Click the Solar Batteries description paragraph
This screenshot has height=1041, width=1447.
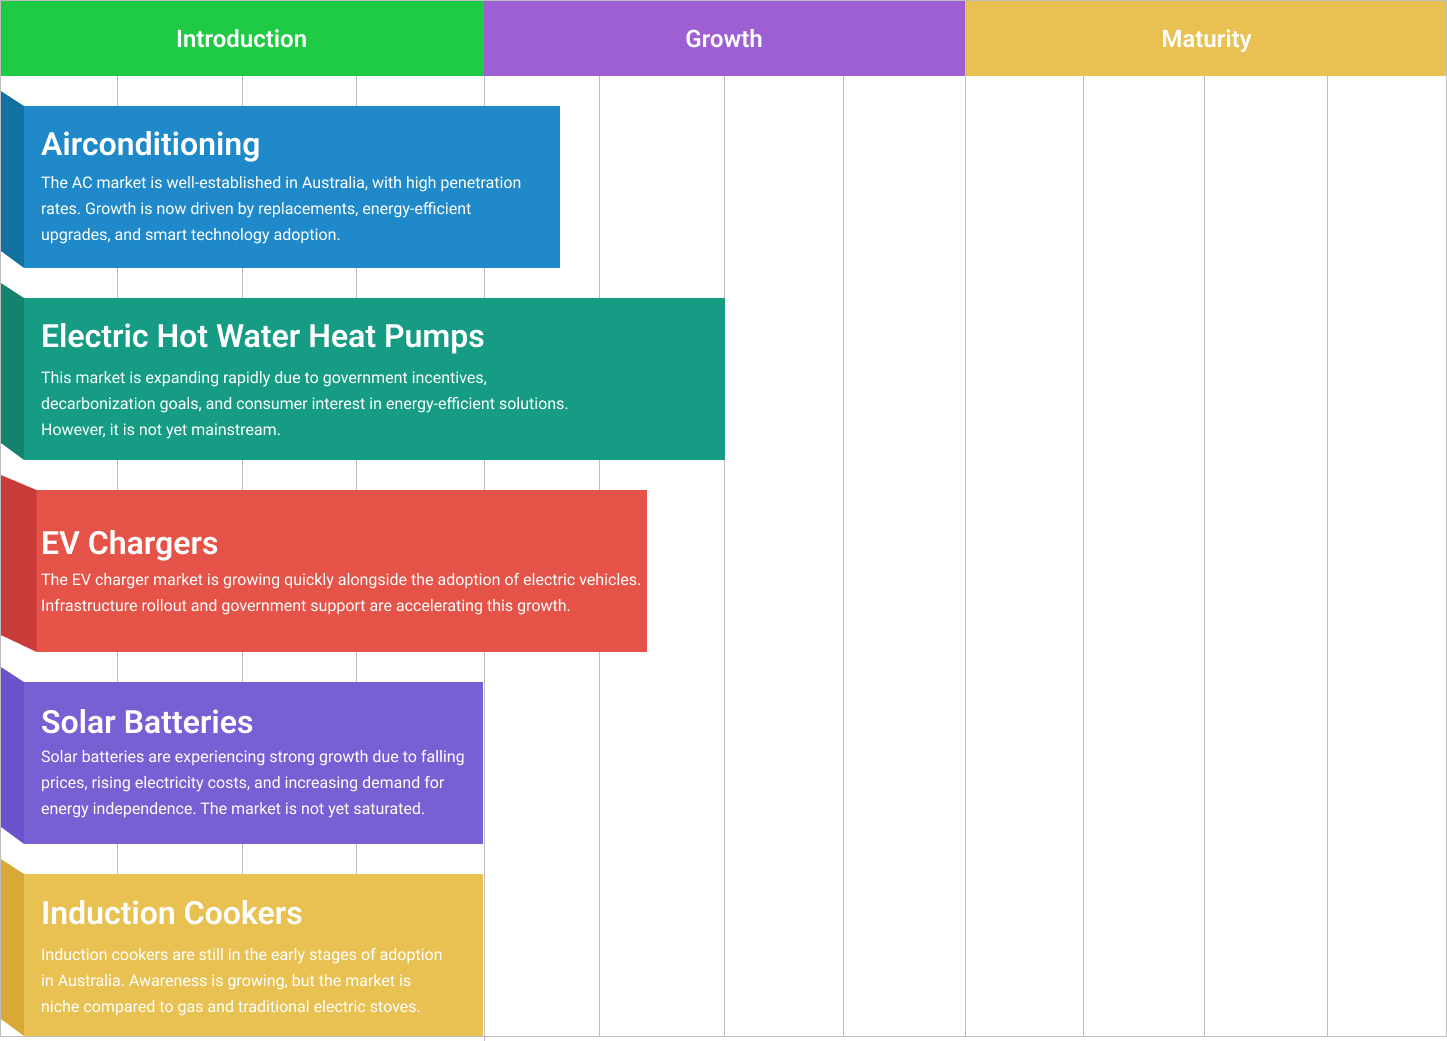252,783
